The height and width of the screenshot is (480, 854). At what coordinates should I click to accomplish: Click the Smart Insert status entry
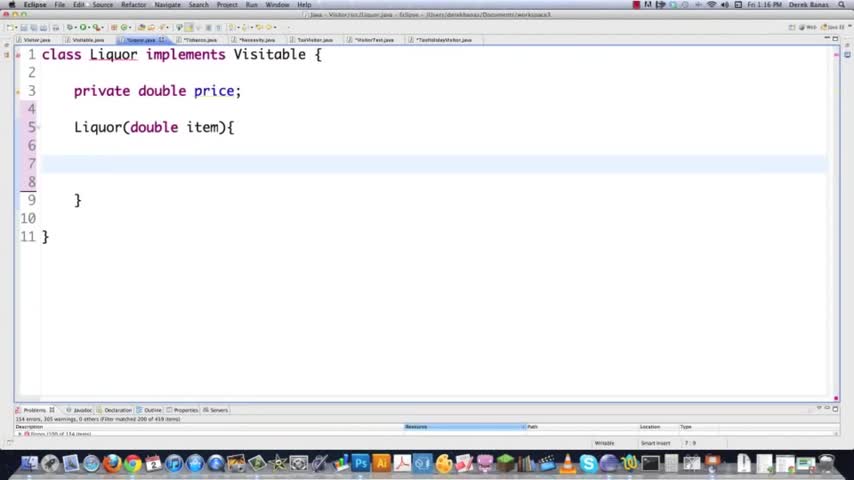point(655,443)
